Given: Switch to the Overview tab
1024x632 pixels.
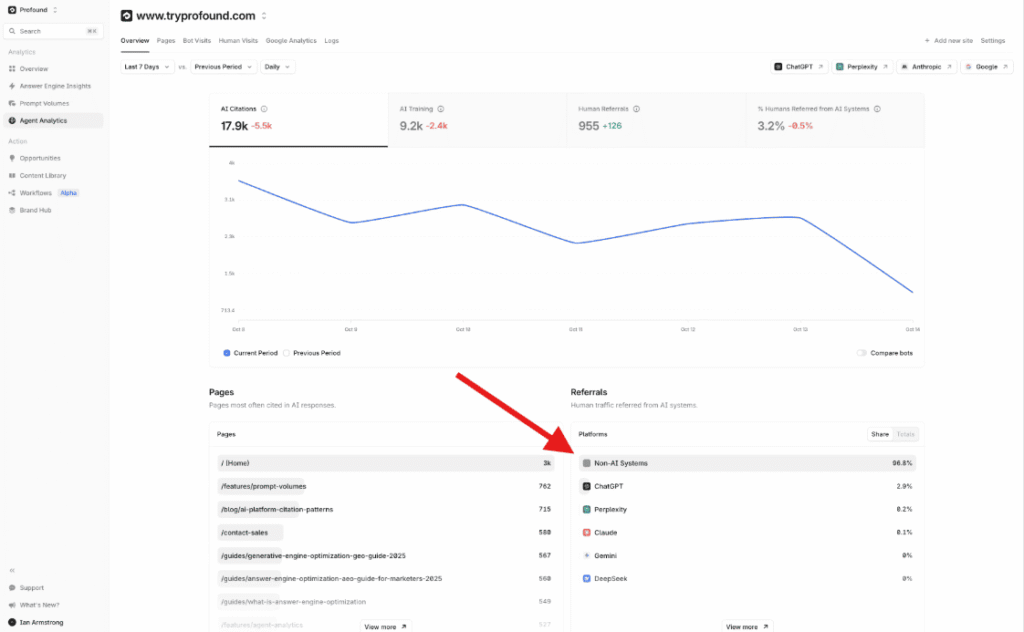Looking at the screenshot, I should click(135, 40).
